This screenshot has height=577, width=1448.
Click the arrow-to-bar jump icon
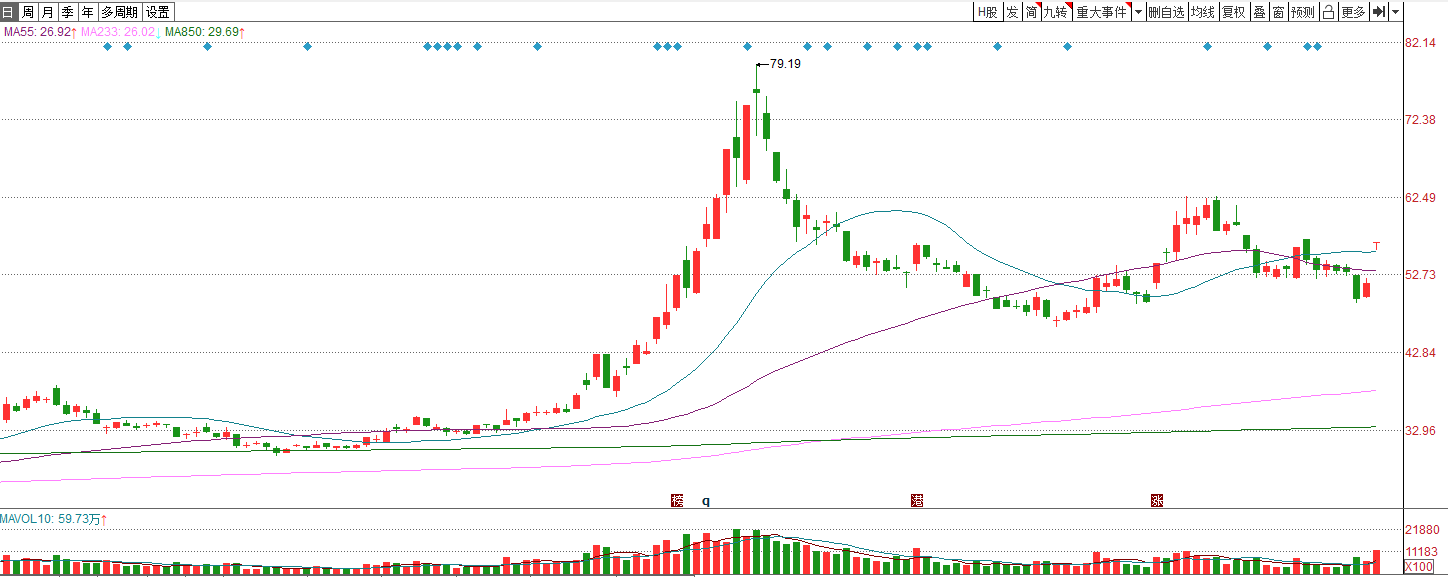[x=1379, y=12]
